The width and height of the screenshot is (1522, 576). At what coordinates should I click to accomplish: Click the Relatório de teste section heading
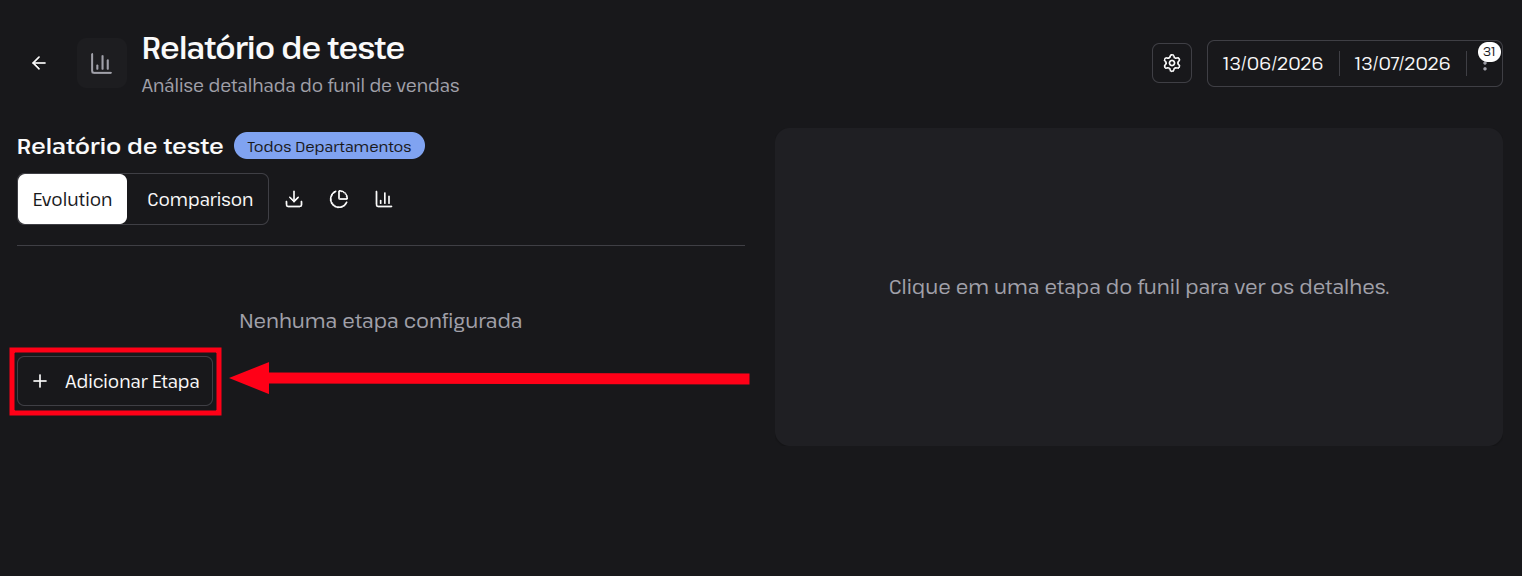(x=120, y=146)
